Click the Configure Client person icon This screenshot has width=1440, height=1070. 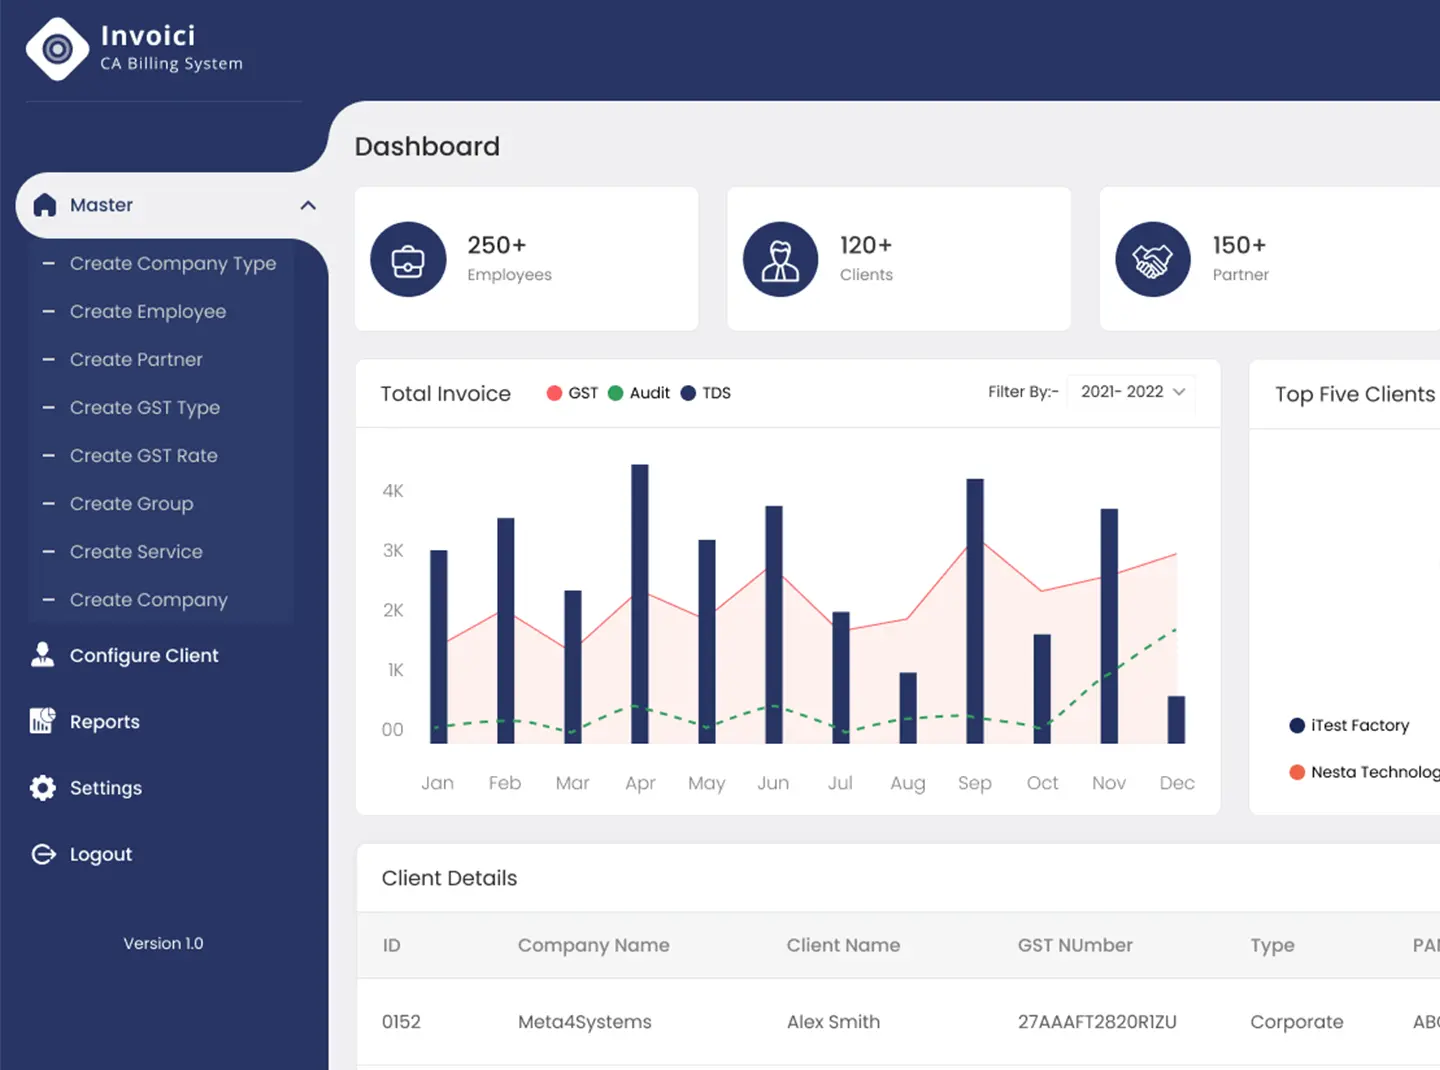43,655
